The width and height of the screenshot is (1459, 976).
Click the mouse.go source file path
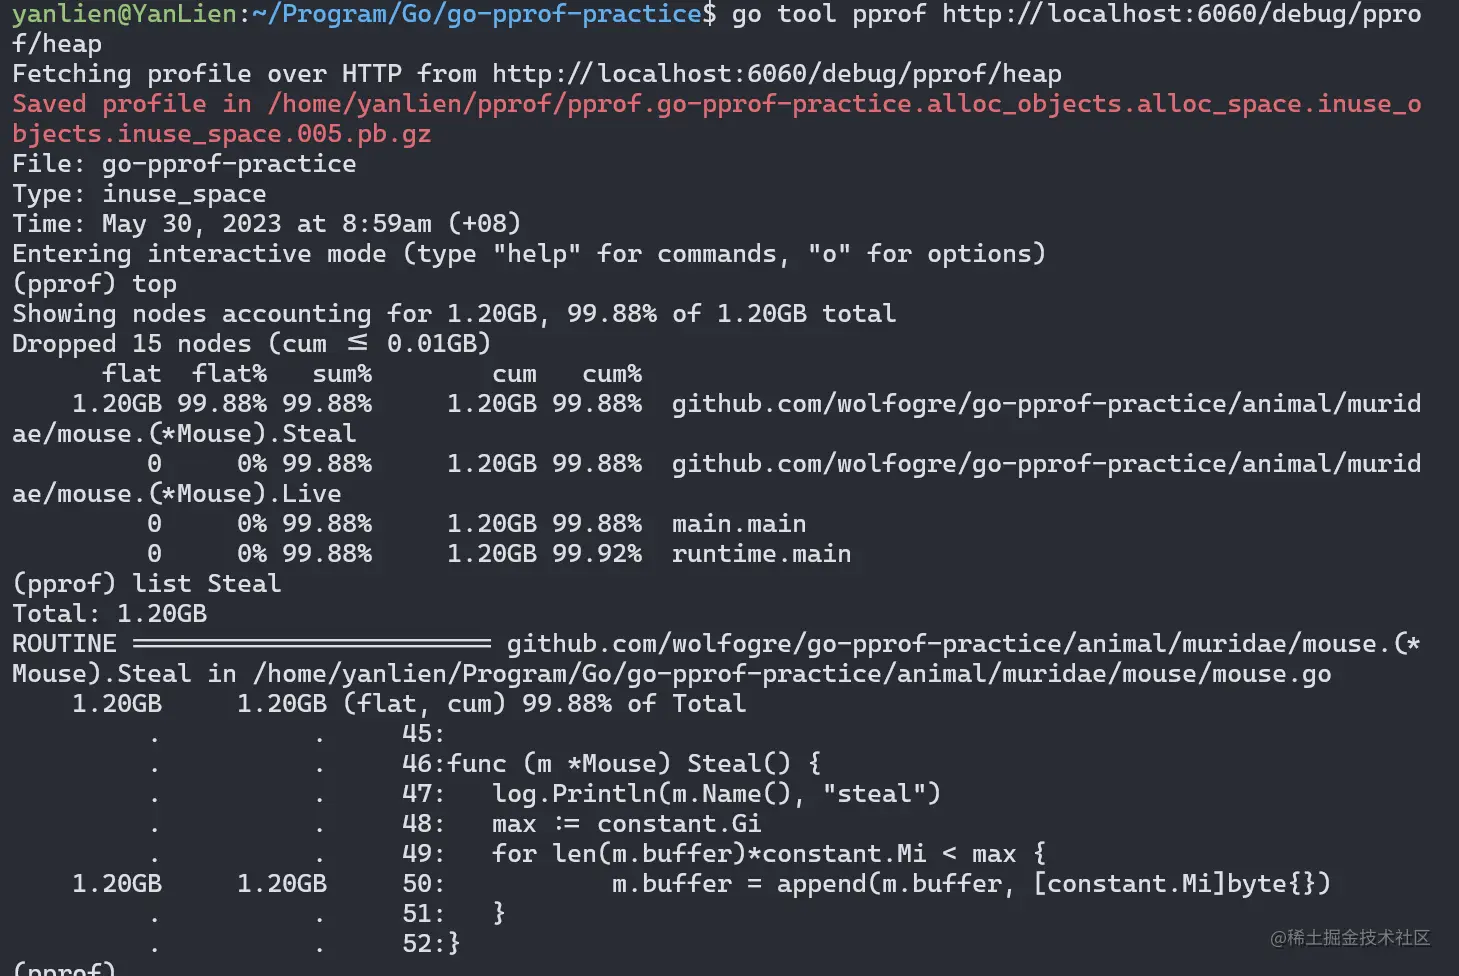point(791,674)
